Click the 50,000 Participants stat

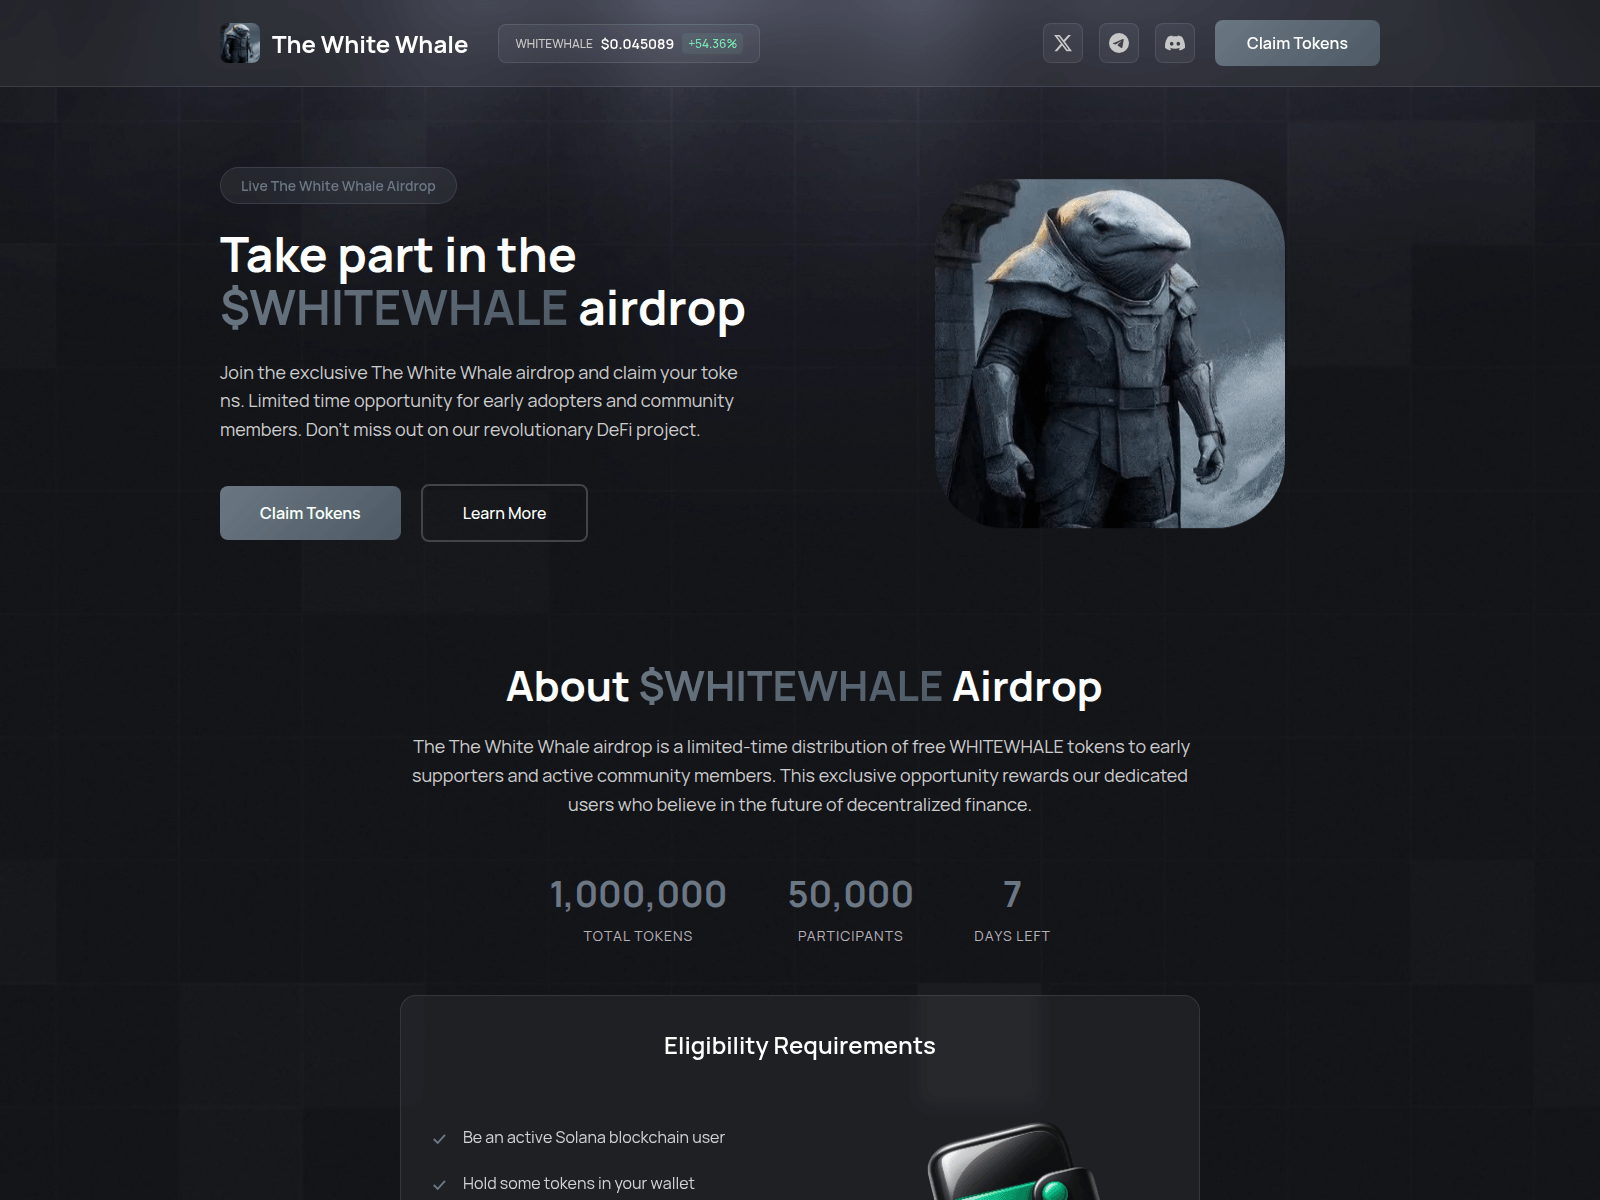click(850, 909)
